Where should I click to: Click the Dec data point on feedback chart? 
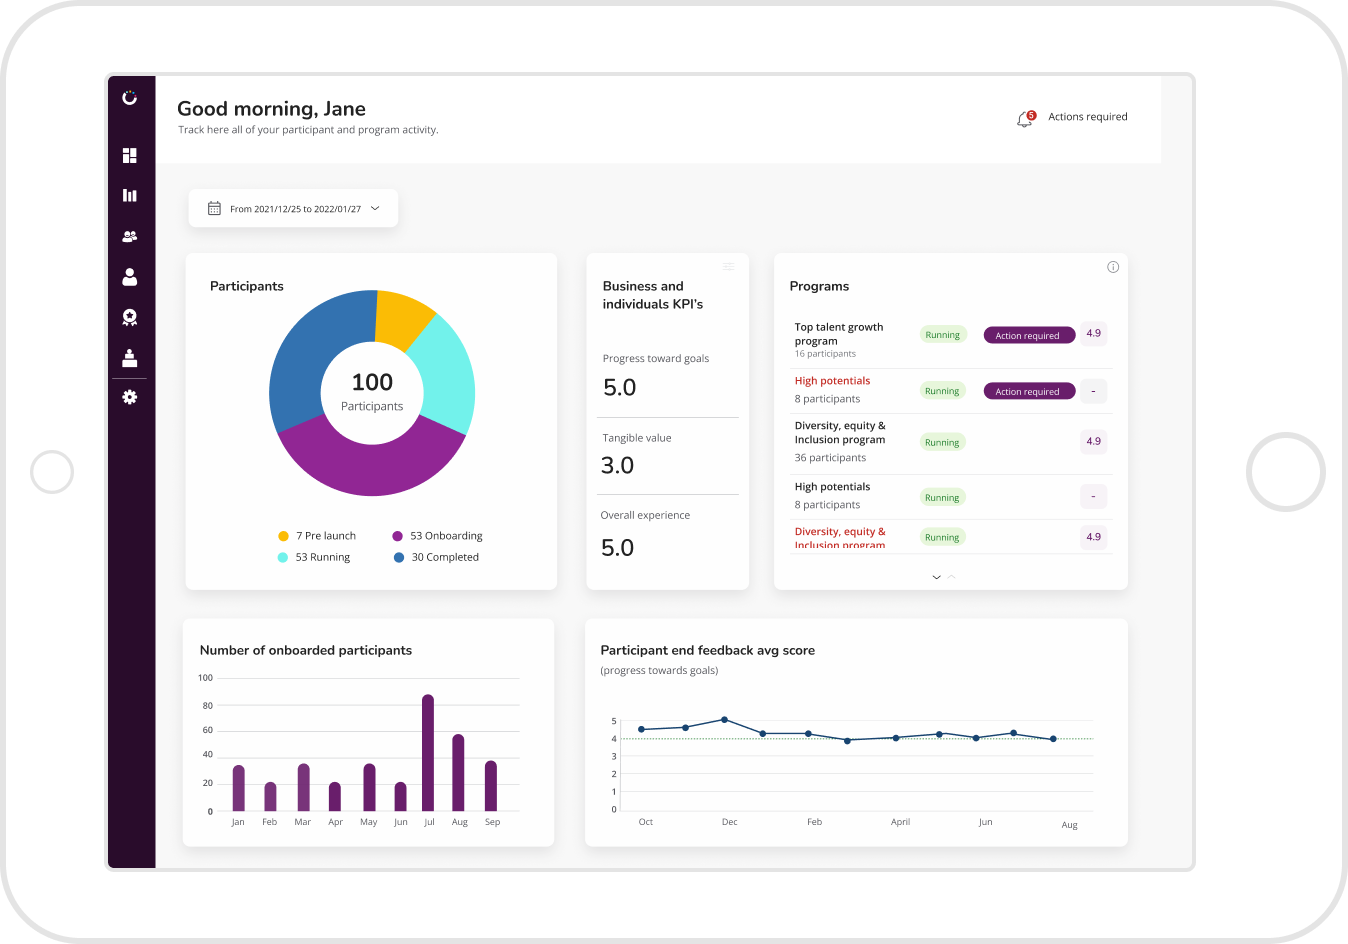(725, 720)
